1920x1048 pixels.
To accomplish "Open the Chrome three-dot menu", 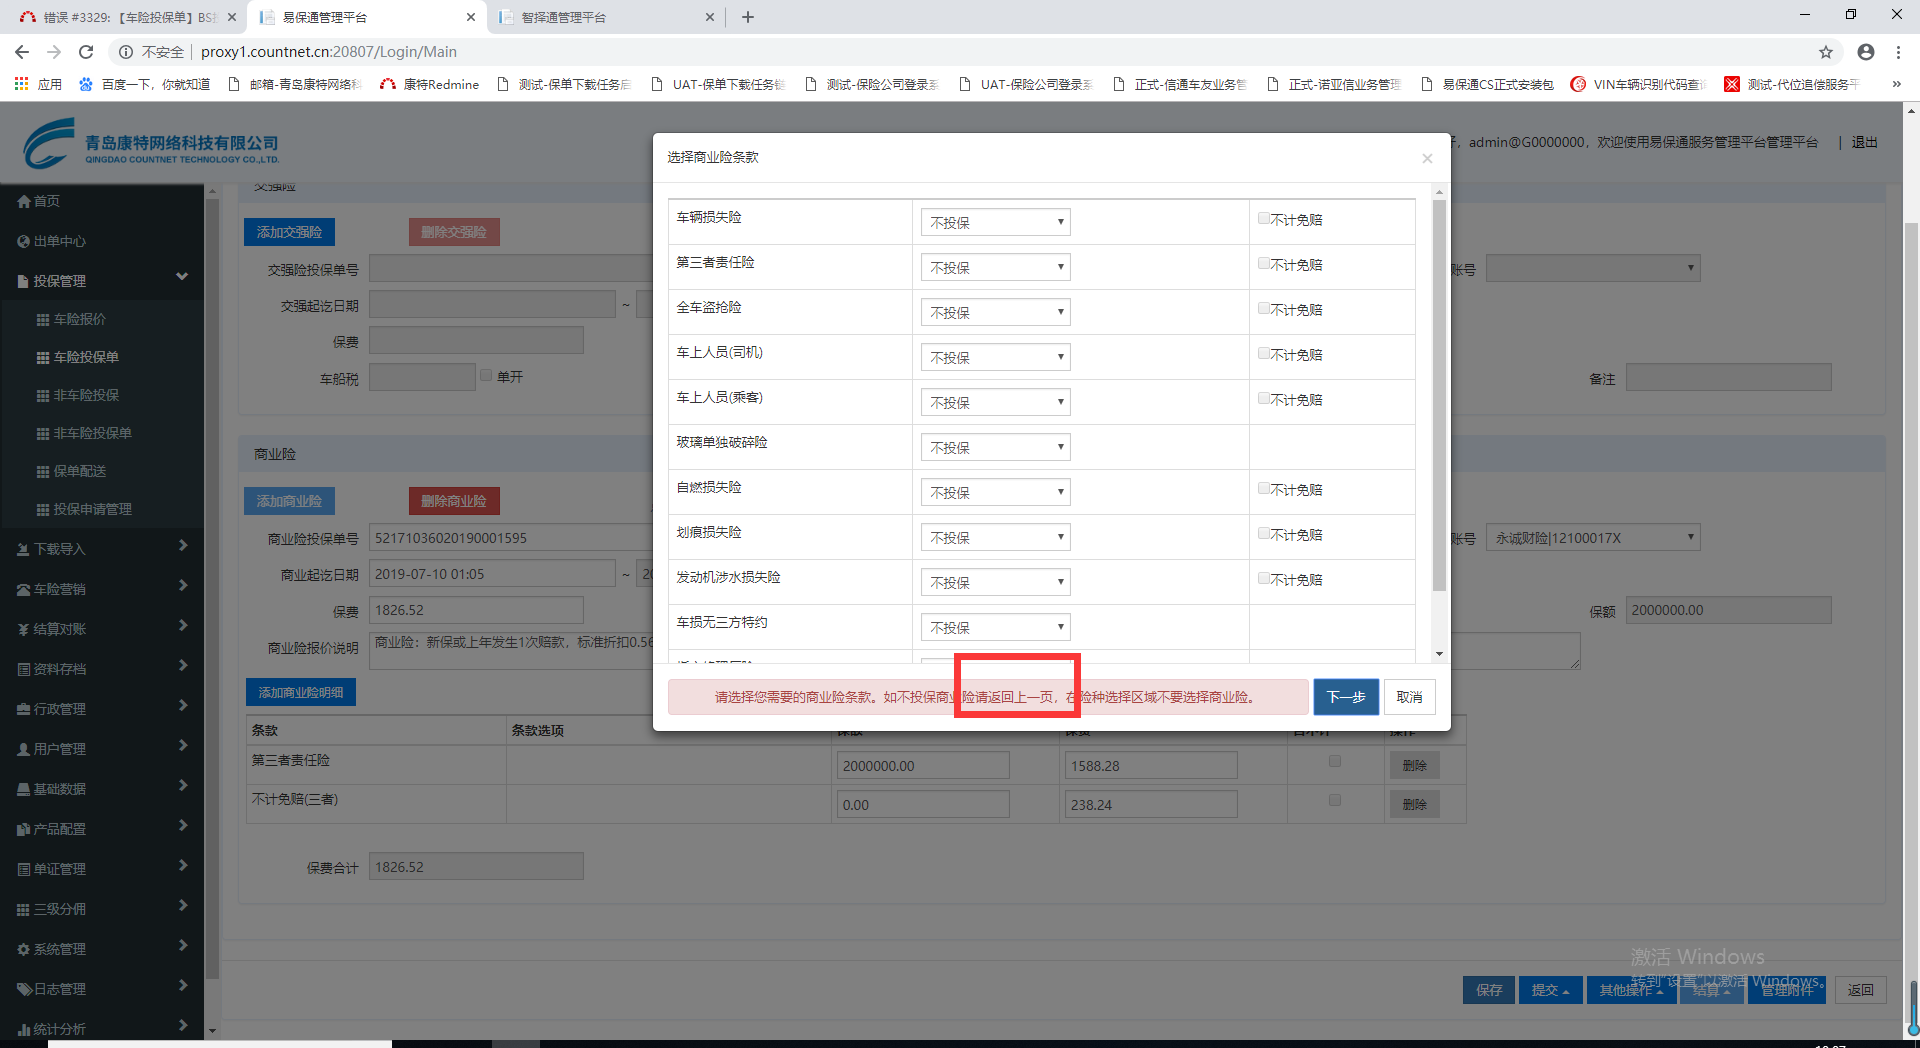I will pyautogui.click(x=1898, y=52).
